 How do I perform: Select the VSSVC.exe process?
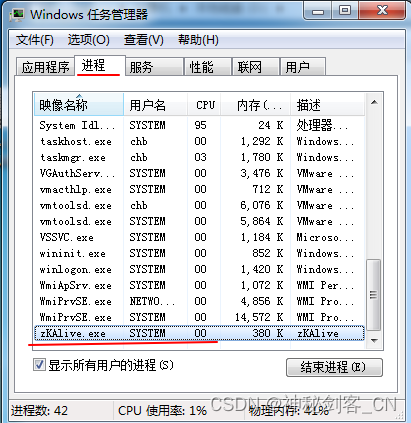pyautogui.click(x=199, y=237)
